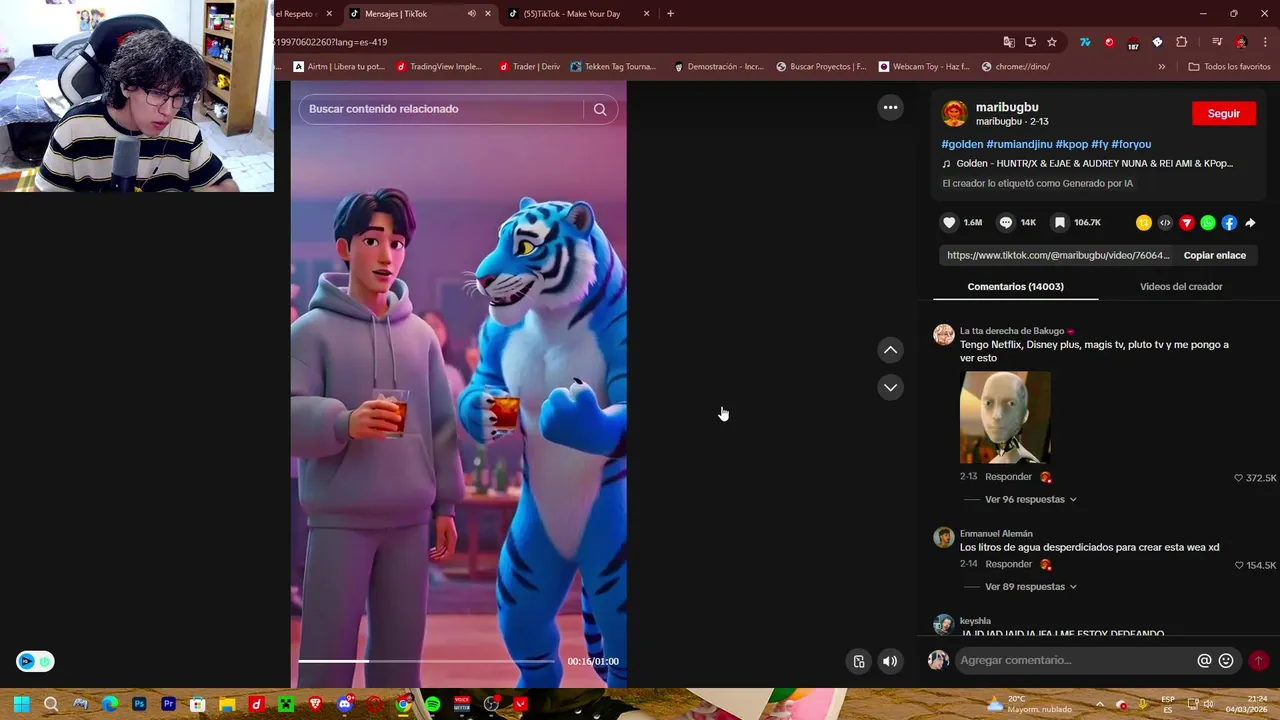Share the video to Facebook

(x=1229, y=223)
